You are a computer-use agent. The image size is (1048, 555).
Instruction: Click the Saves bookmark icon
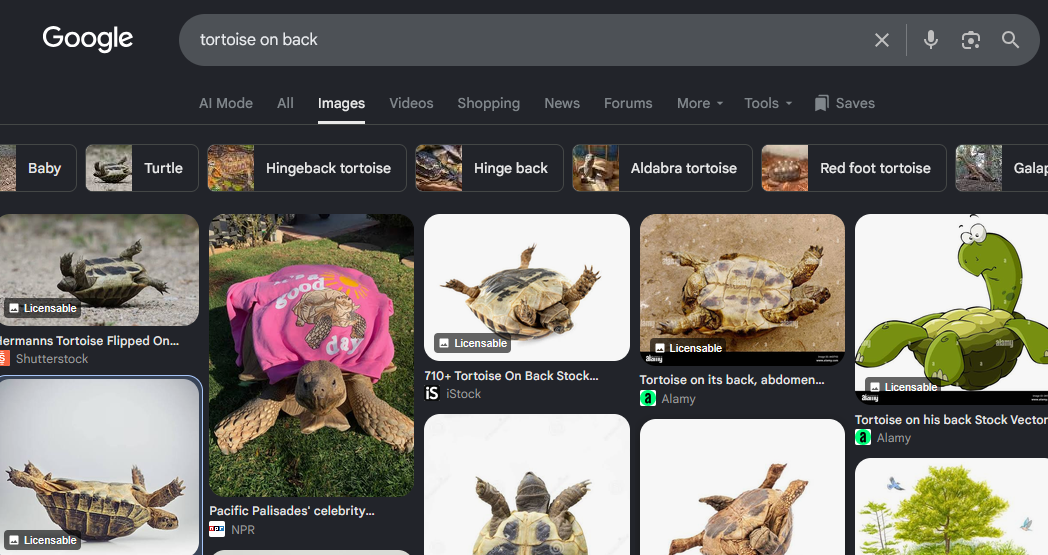821,103
